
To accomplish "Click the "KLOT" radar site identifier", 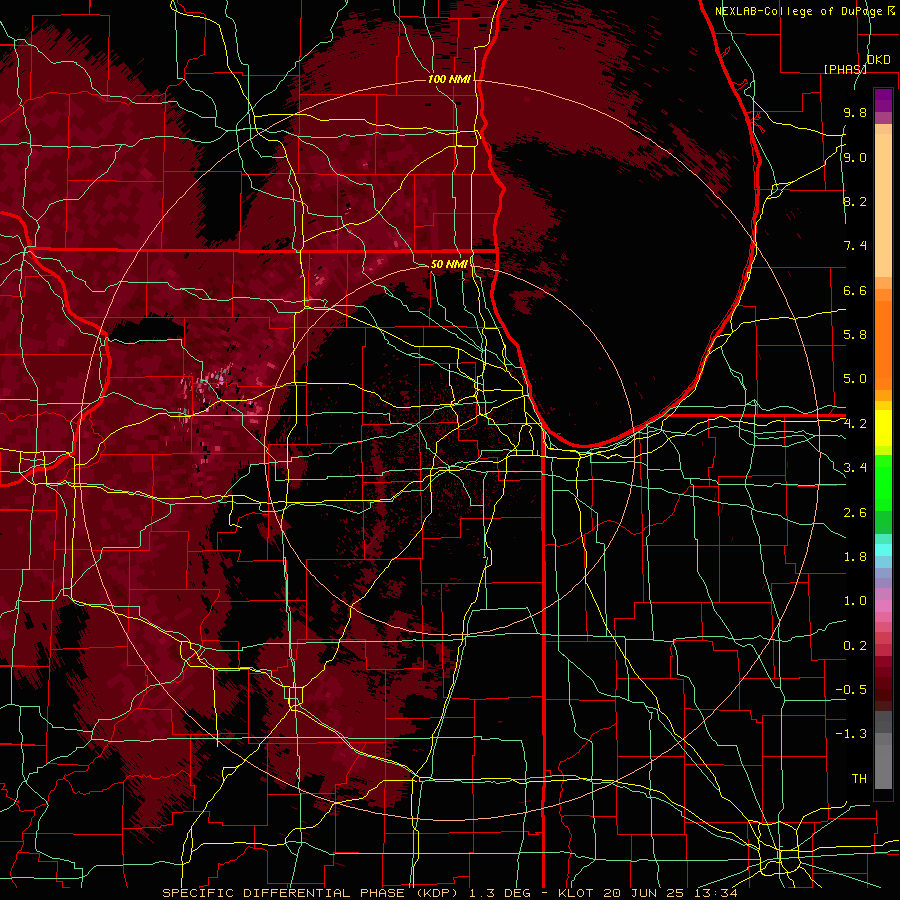I will (x=577, y=893).
